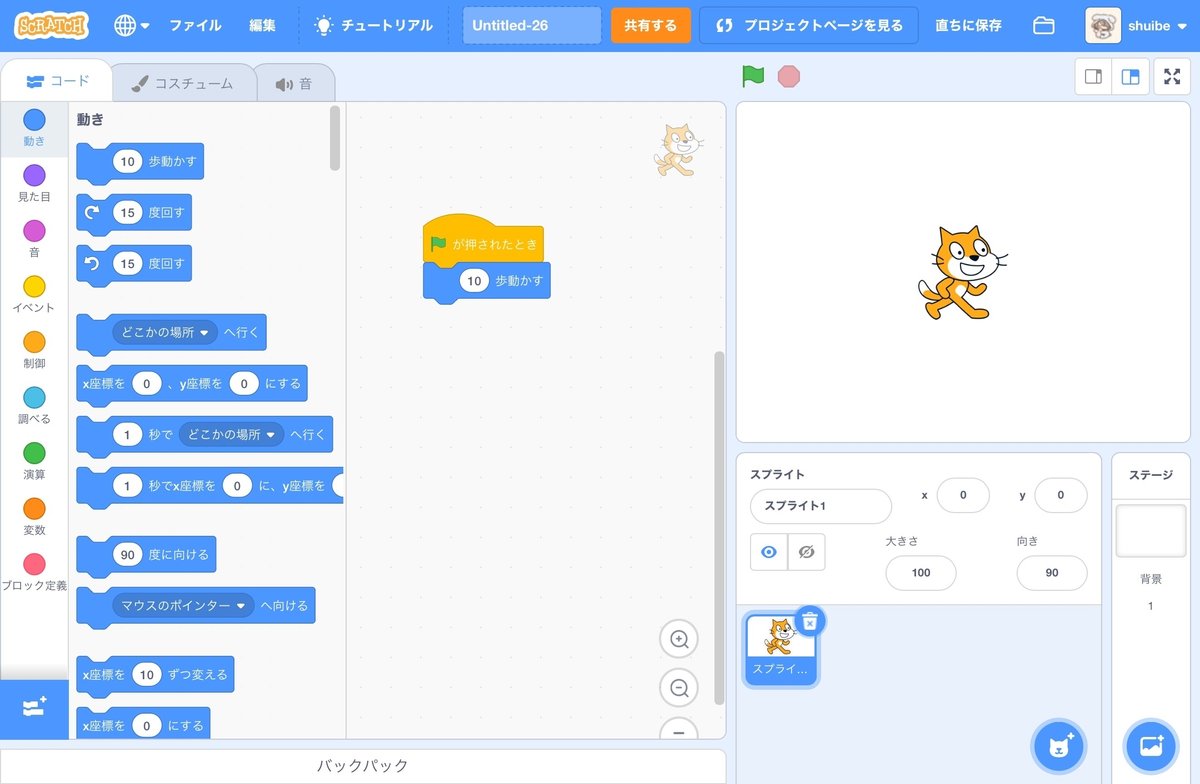Open the ファイル menu
The width and height of the screenshot is (1200, 784).
[x=195, y=25]
